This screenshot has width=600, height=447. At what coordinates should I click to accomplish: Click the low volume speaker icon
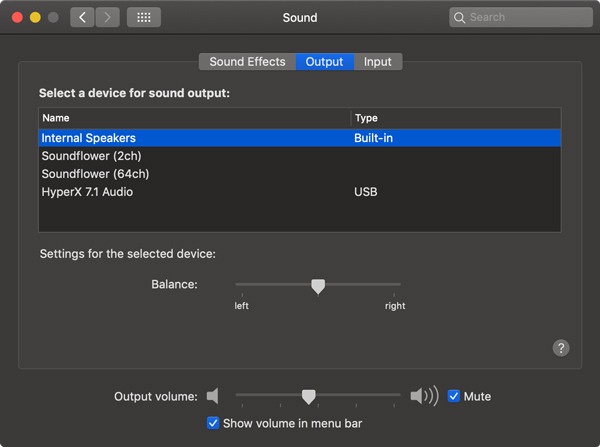point(212,396)
